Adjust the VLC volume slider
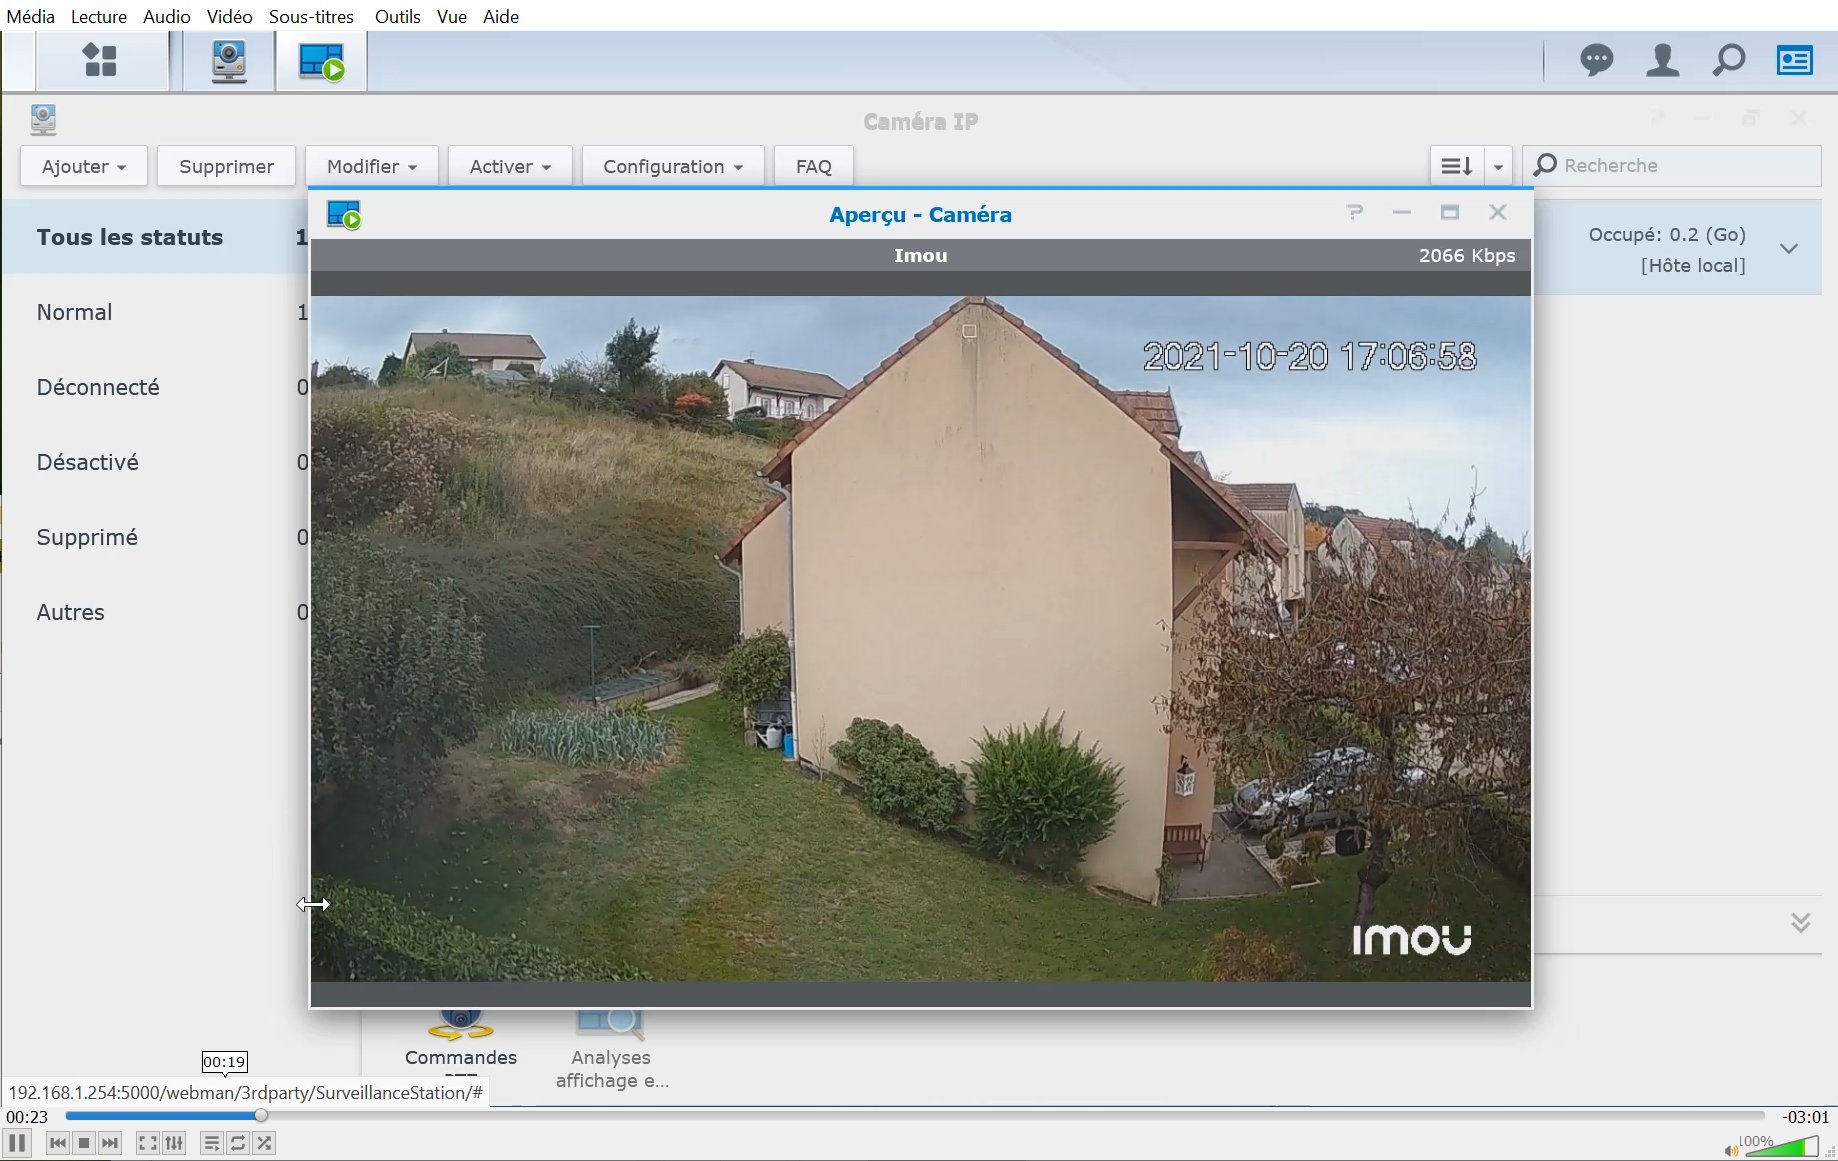1838x1161 pixels. pyautogui.click(x=1782, y=1147)
